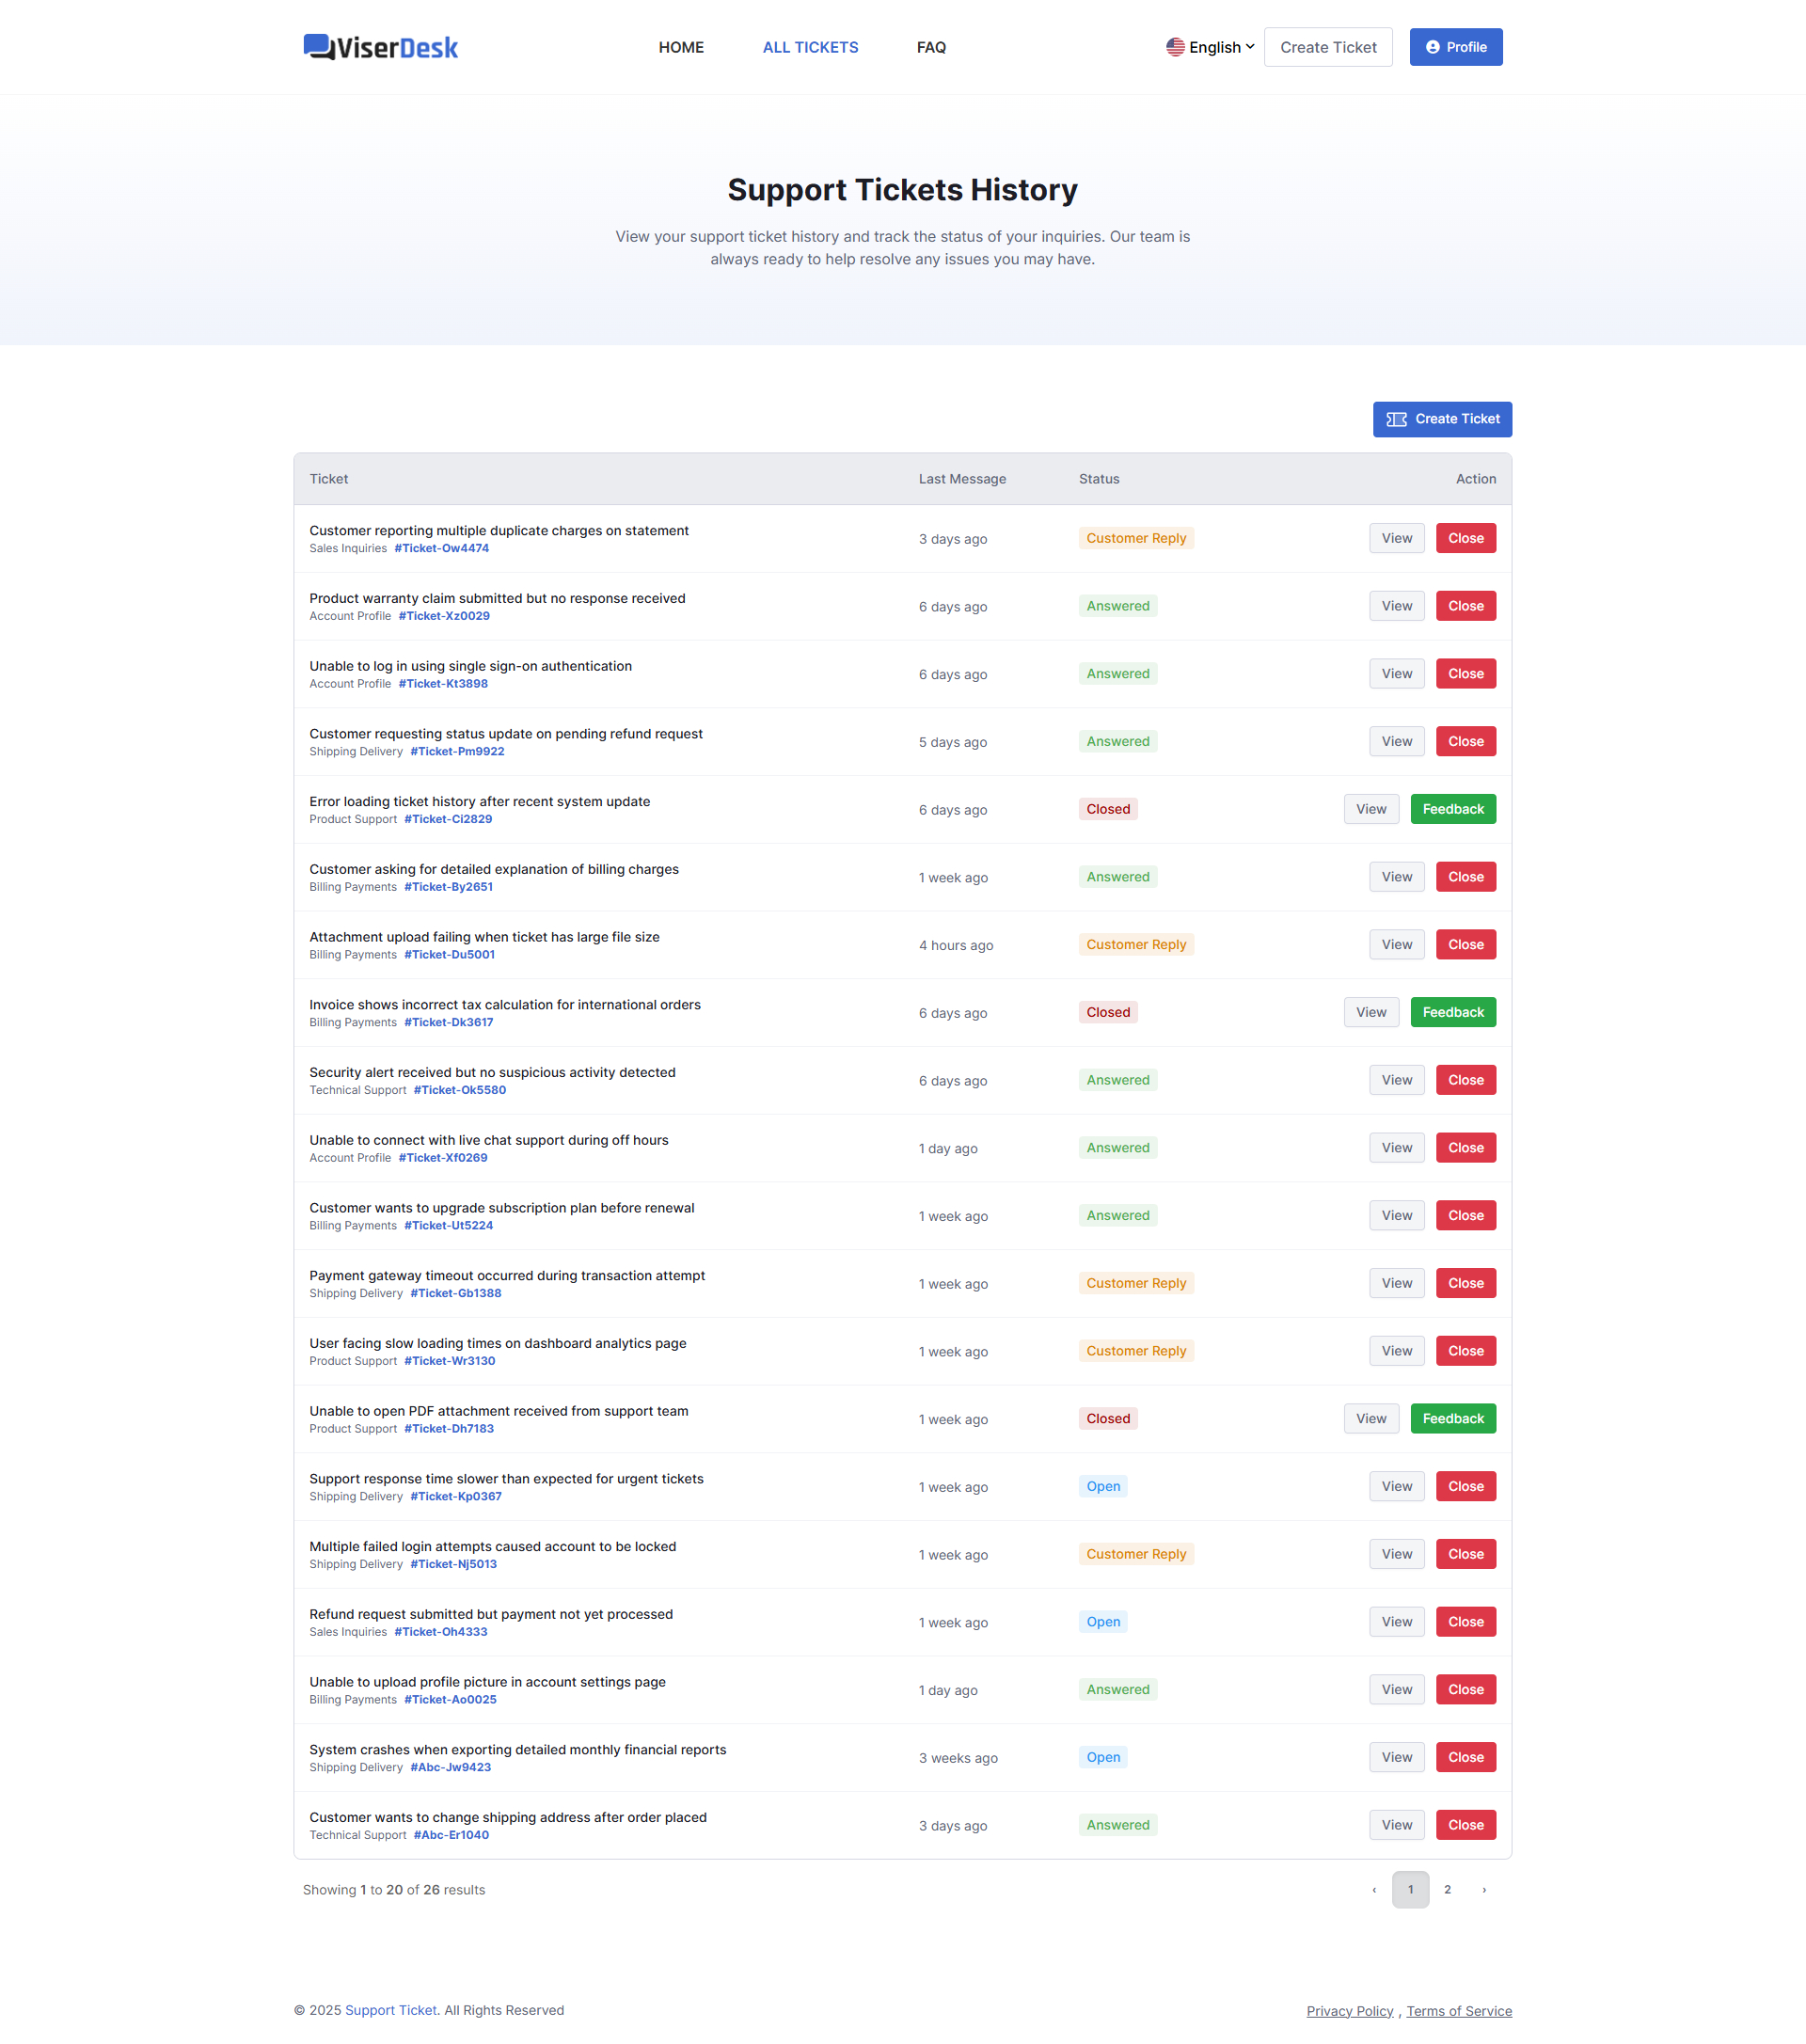Open the Privacy Policy link
1806x2044 pixels.
[x=1349, y=2011]
